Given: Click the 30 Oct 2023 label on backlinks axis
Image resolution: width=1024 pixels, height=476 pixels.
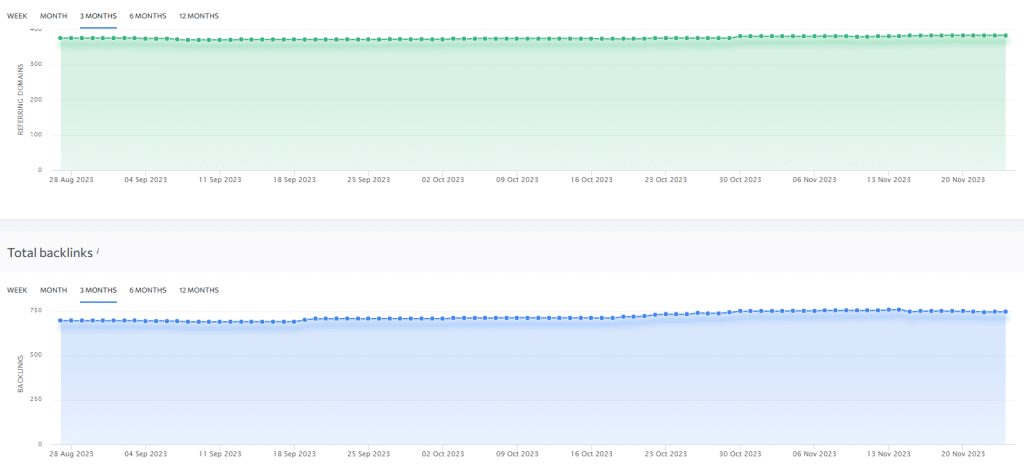Looking at the screenshot, I should coord(739,454).
